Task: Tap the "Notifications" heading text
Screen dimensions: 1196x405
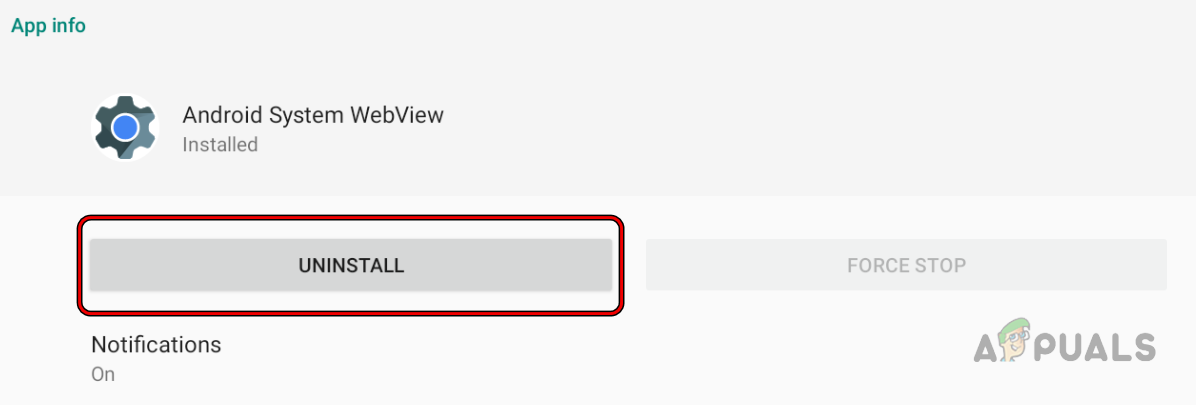Action: tap(156, 345)
